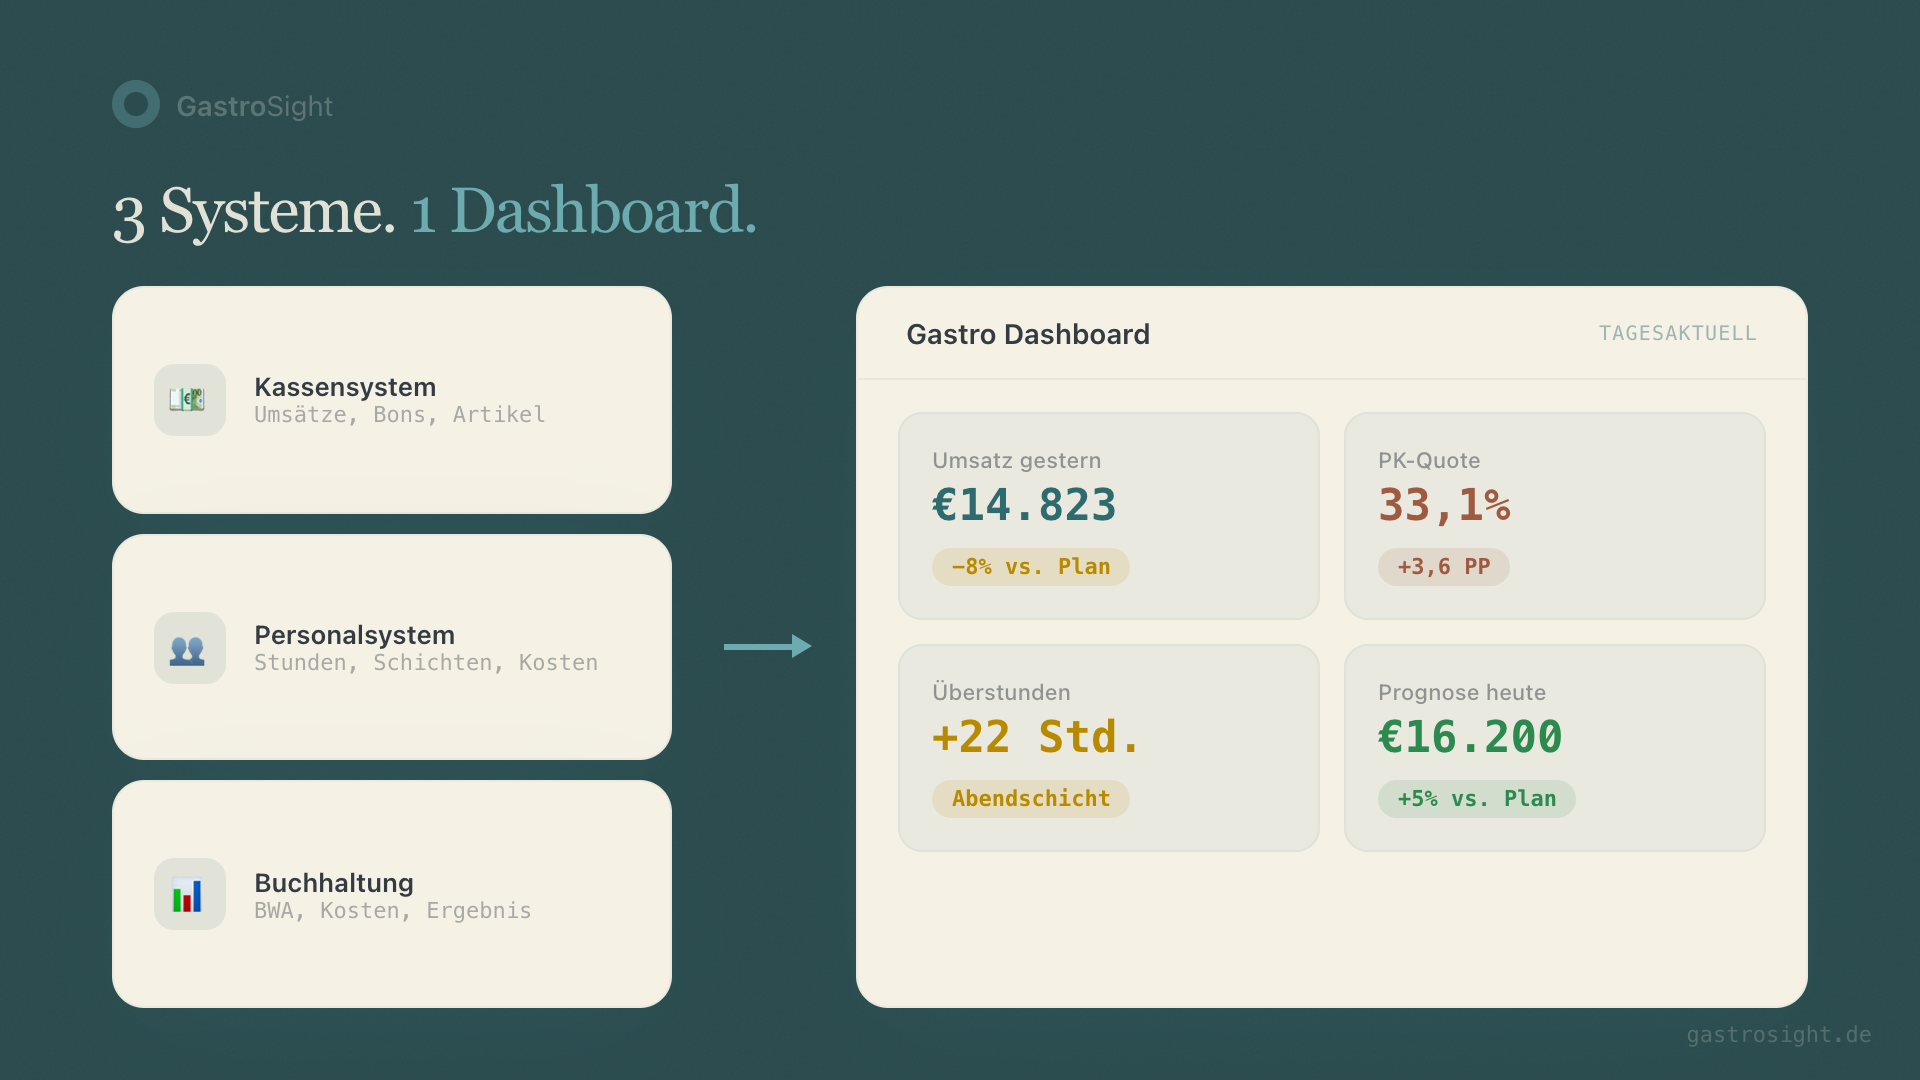Select the €14.823 revenue value
This screenshot has height=1080, width=1920.
1024,505
